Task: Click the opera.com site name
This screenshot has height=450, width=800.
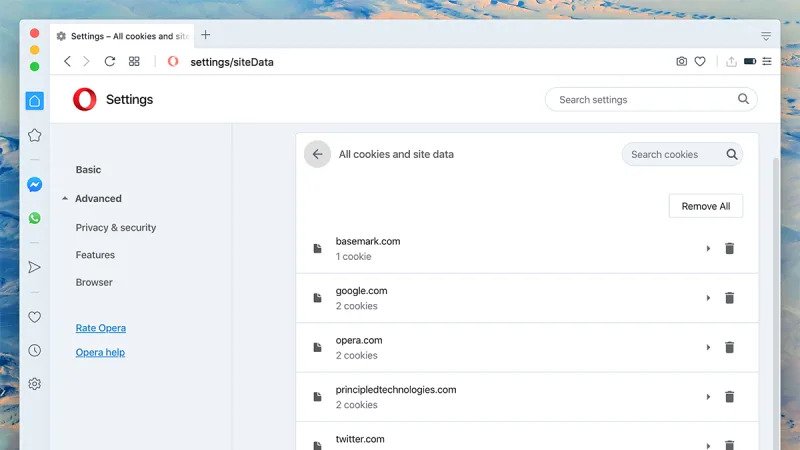Action: pos(359,340)
